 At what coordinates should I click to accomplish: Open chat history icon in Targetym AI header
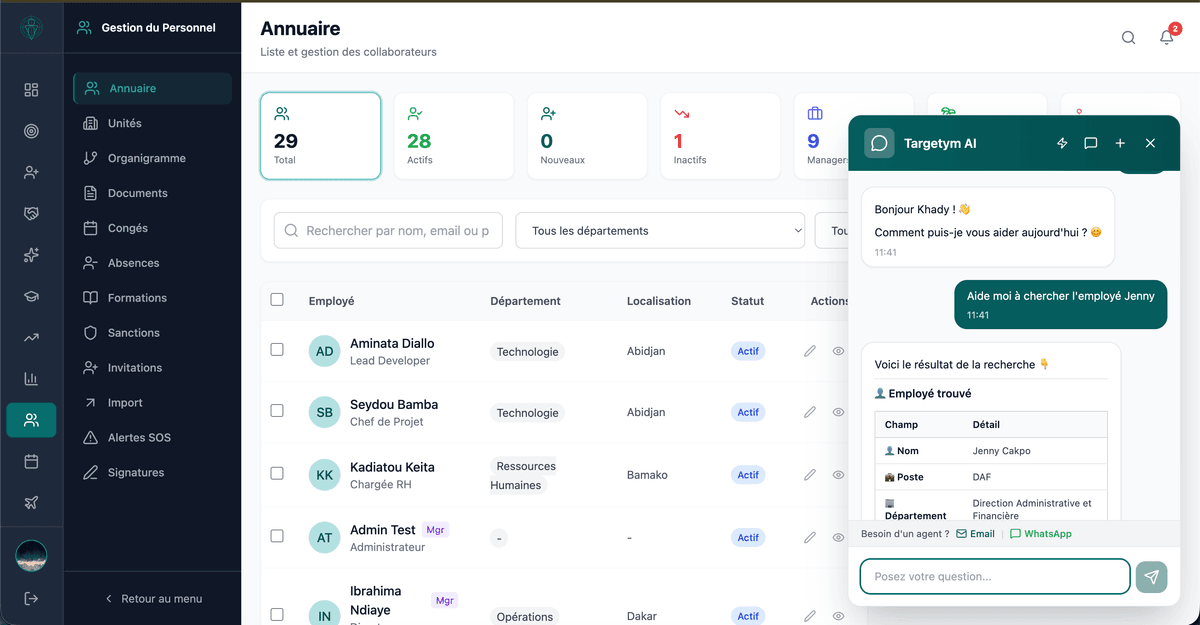(x=1091, y=143)
